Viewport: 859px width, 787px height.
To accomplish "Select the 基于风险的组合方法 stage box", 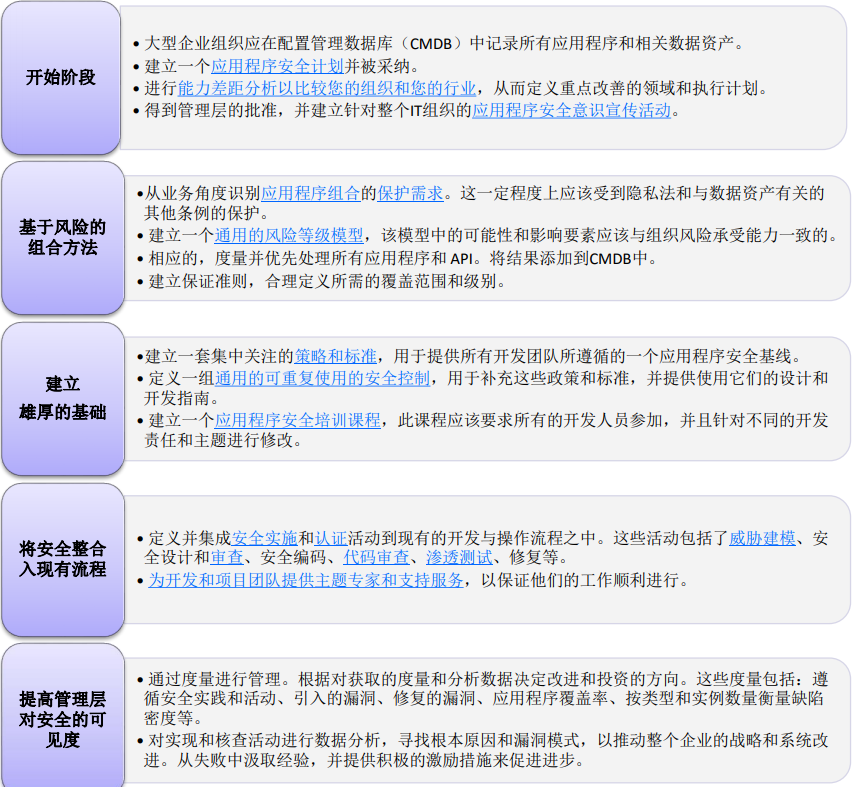I will click(x=62, y=238).
